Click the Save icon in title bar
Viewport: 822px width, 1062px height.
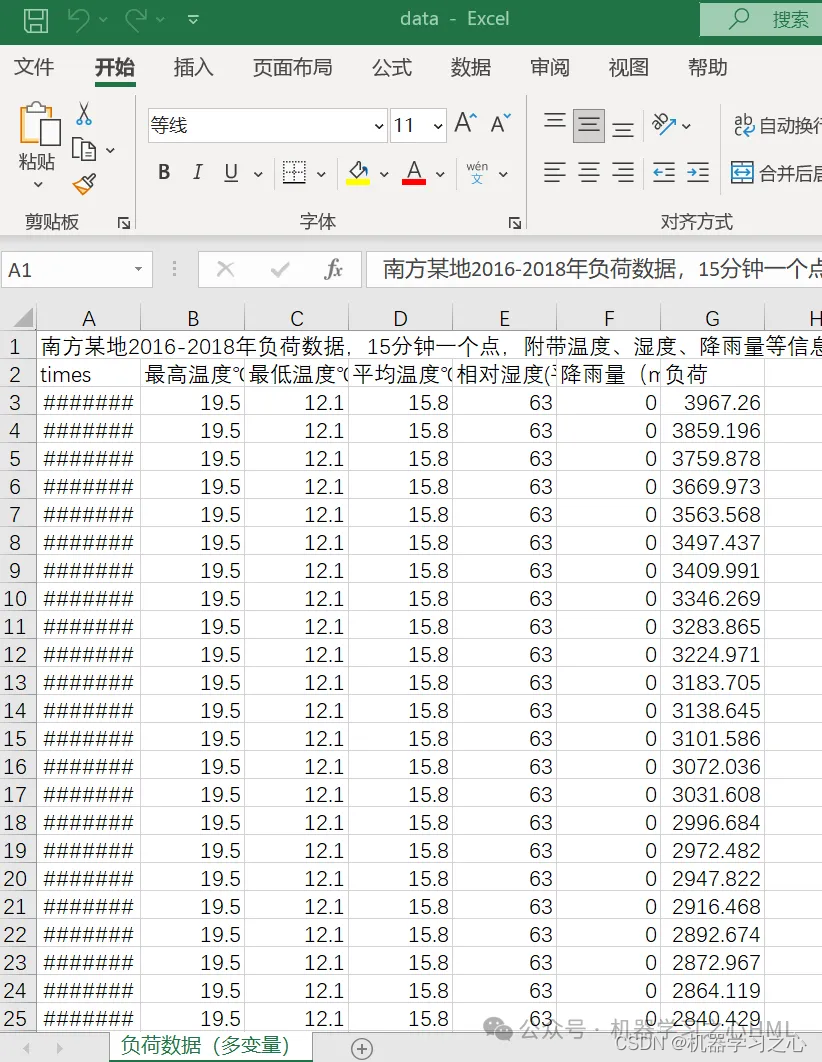point(35,20)
